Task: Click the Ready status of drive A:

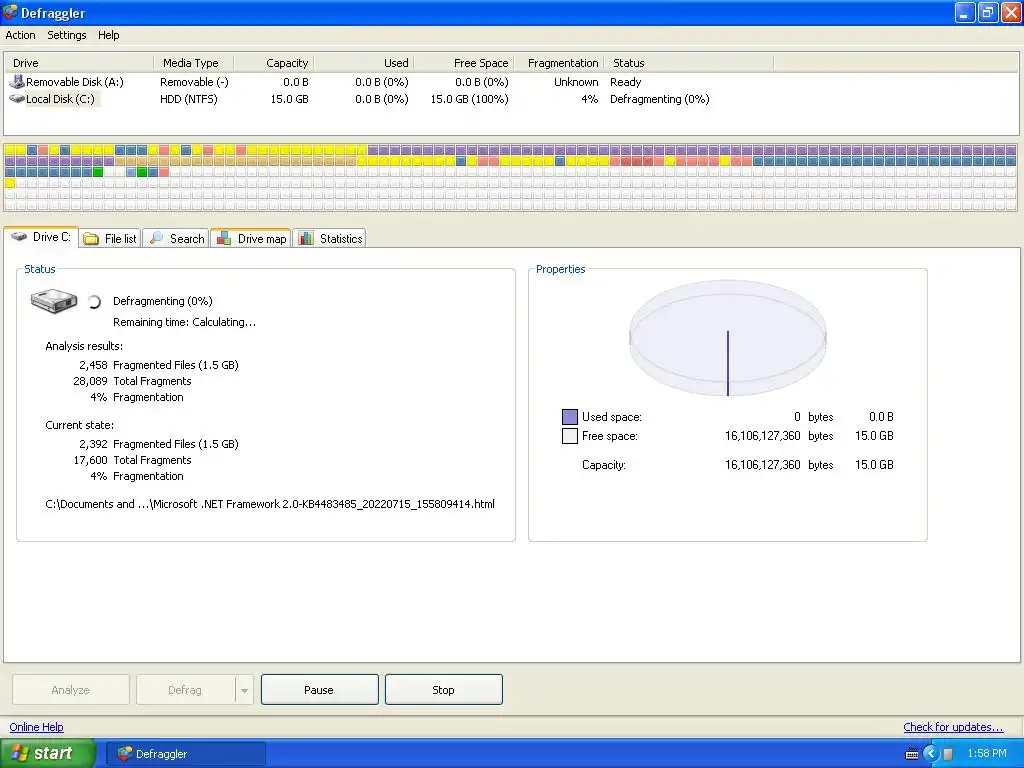Action: point(626,82)
